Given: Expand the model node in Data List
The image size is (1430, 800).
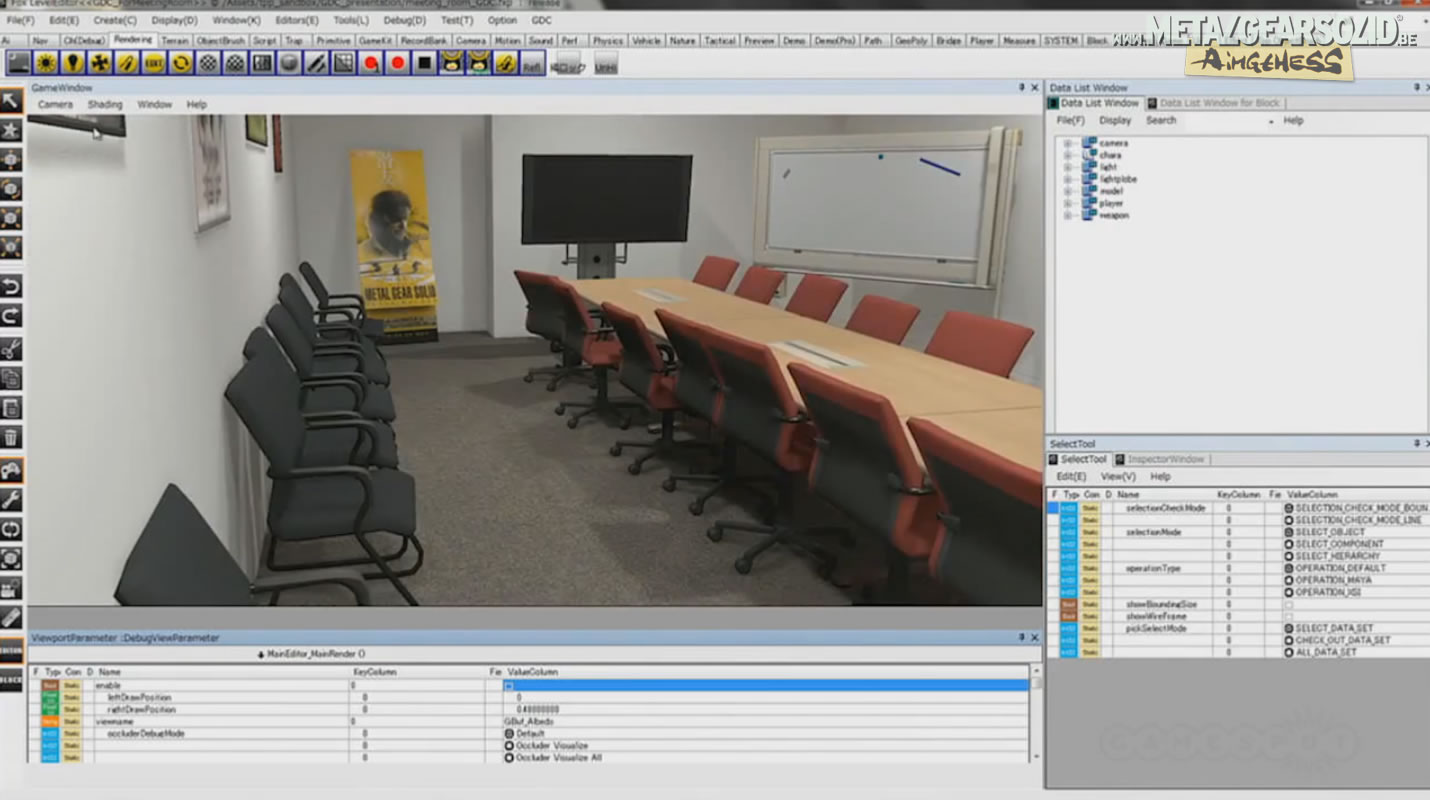Looking at the screenshot, I should point(1067,191).
